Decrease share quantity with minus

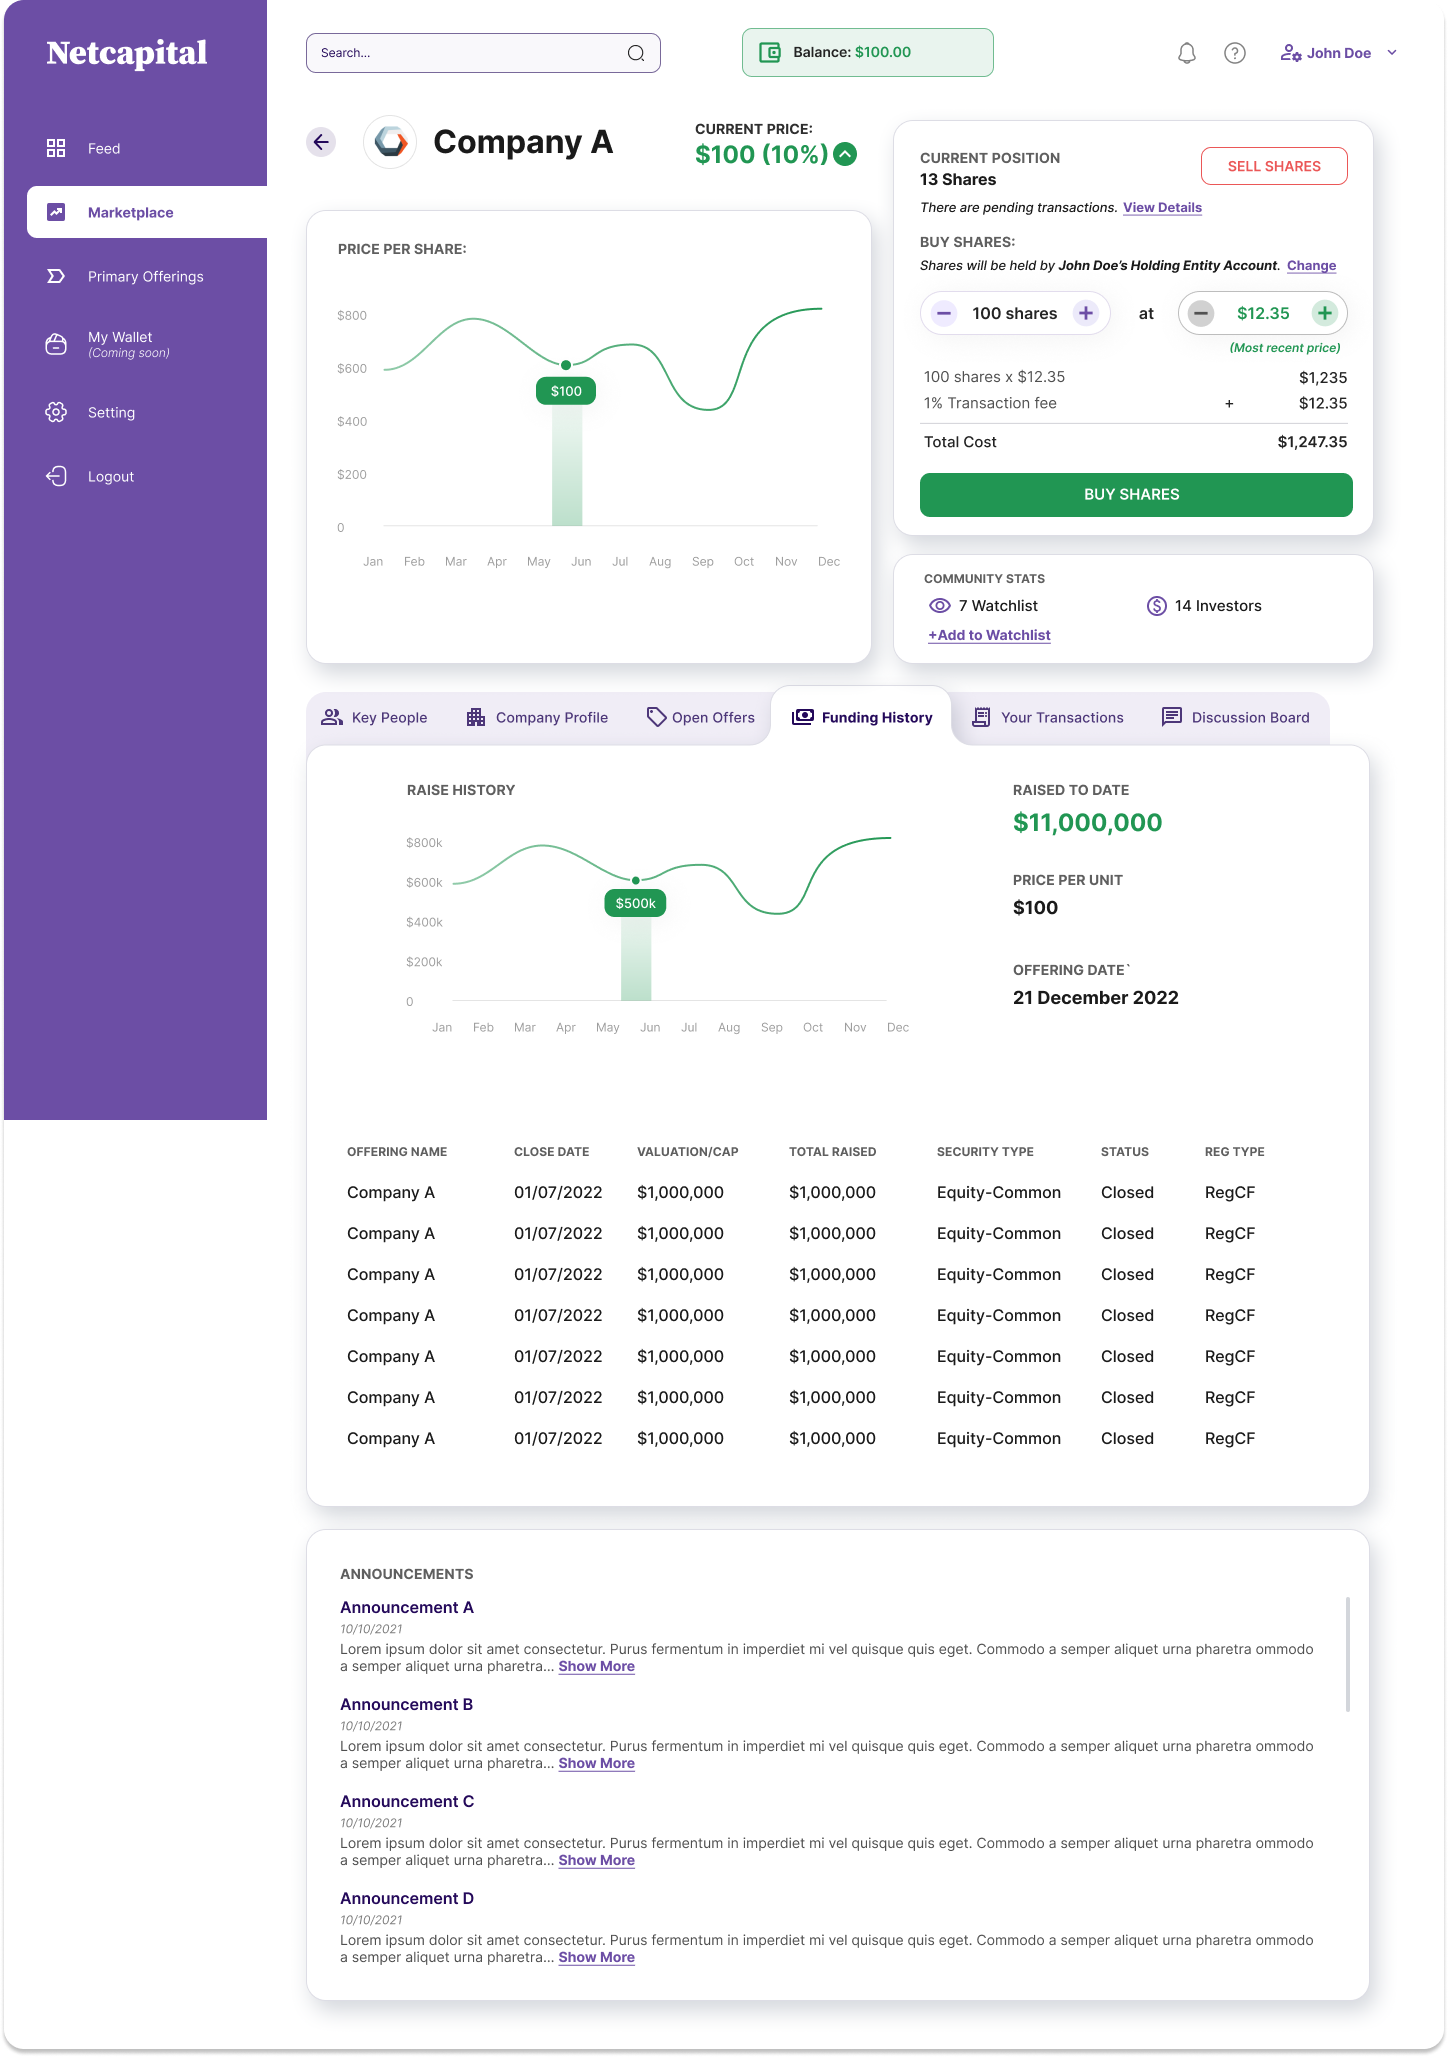[x=944, y=313]
